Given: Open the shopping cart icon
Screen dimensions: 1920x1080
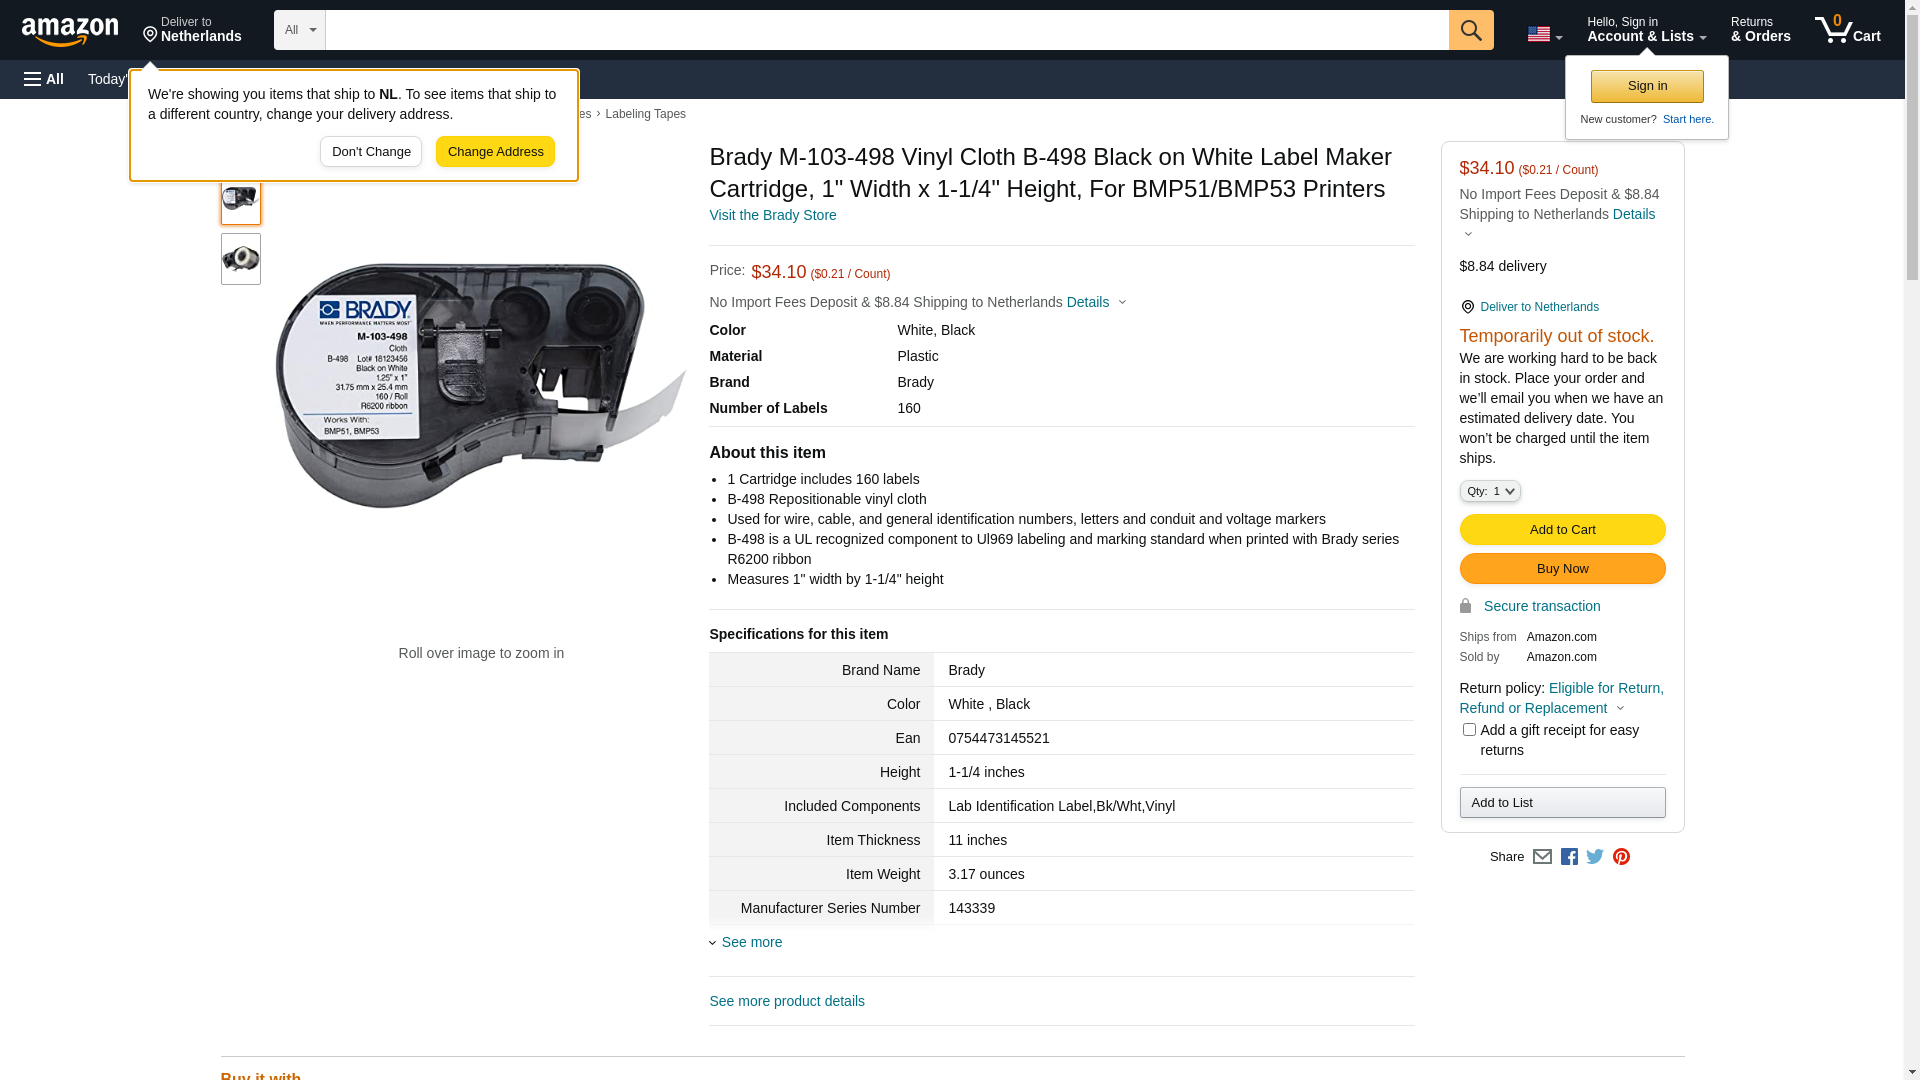Looking at the screenshot, I should click(x=1847, y=30).
